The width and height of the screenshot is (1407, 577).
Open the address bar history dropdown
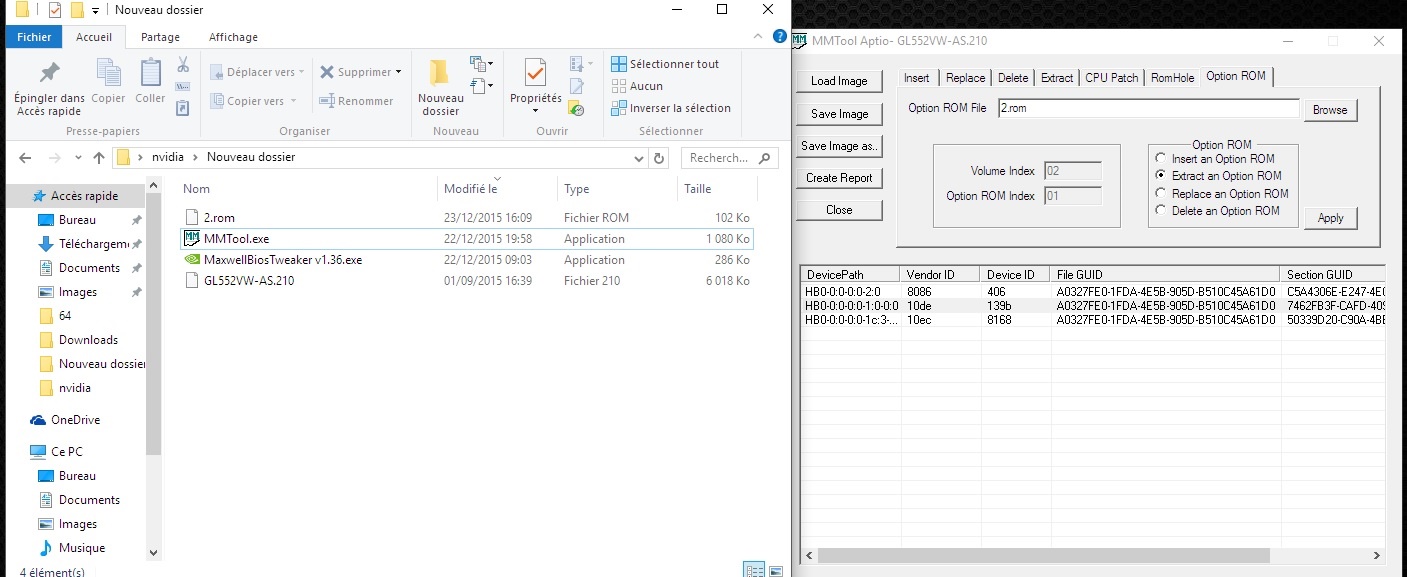(x=638, y=158)
